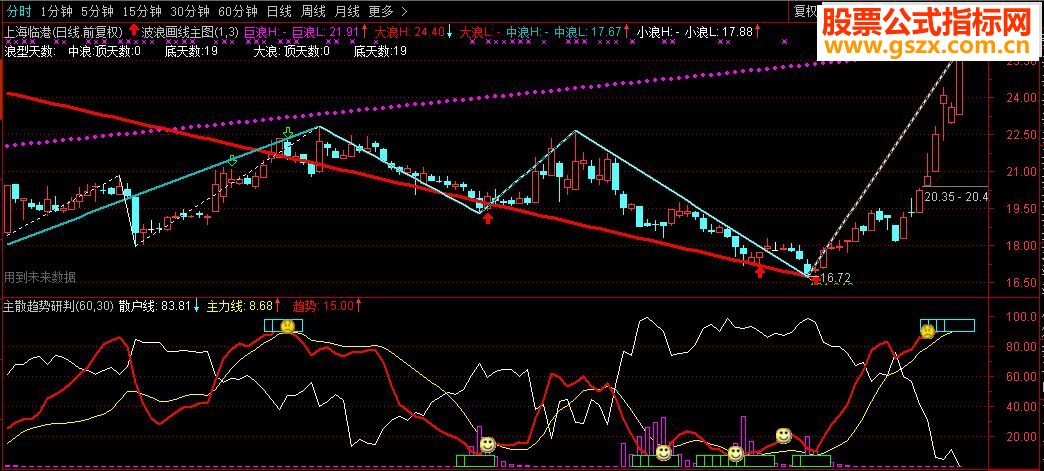Click the 散户线: 83.81 reading
1044x471 pixels.
tap(156, 306)
